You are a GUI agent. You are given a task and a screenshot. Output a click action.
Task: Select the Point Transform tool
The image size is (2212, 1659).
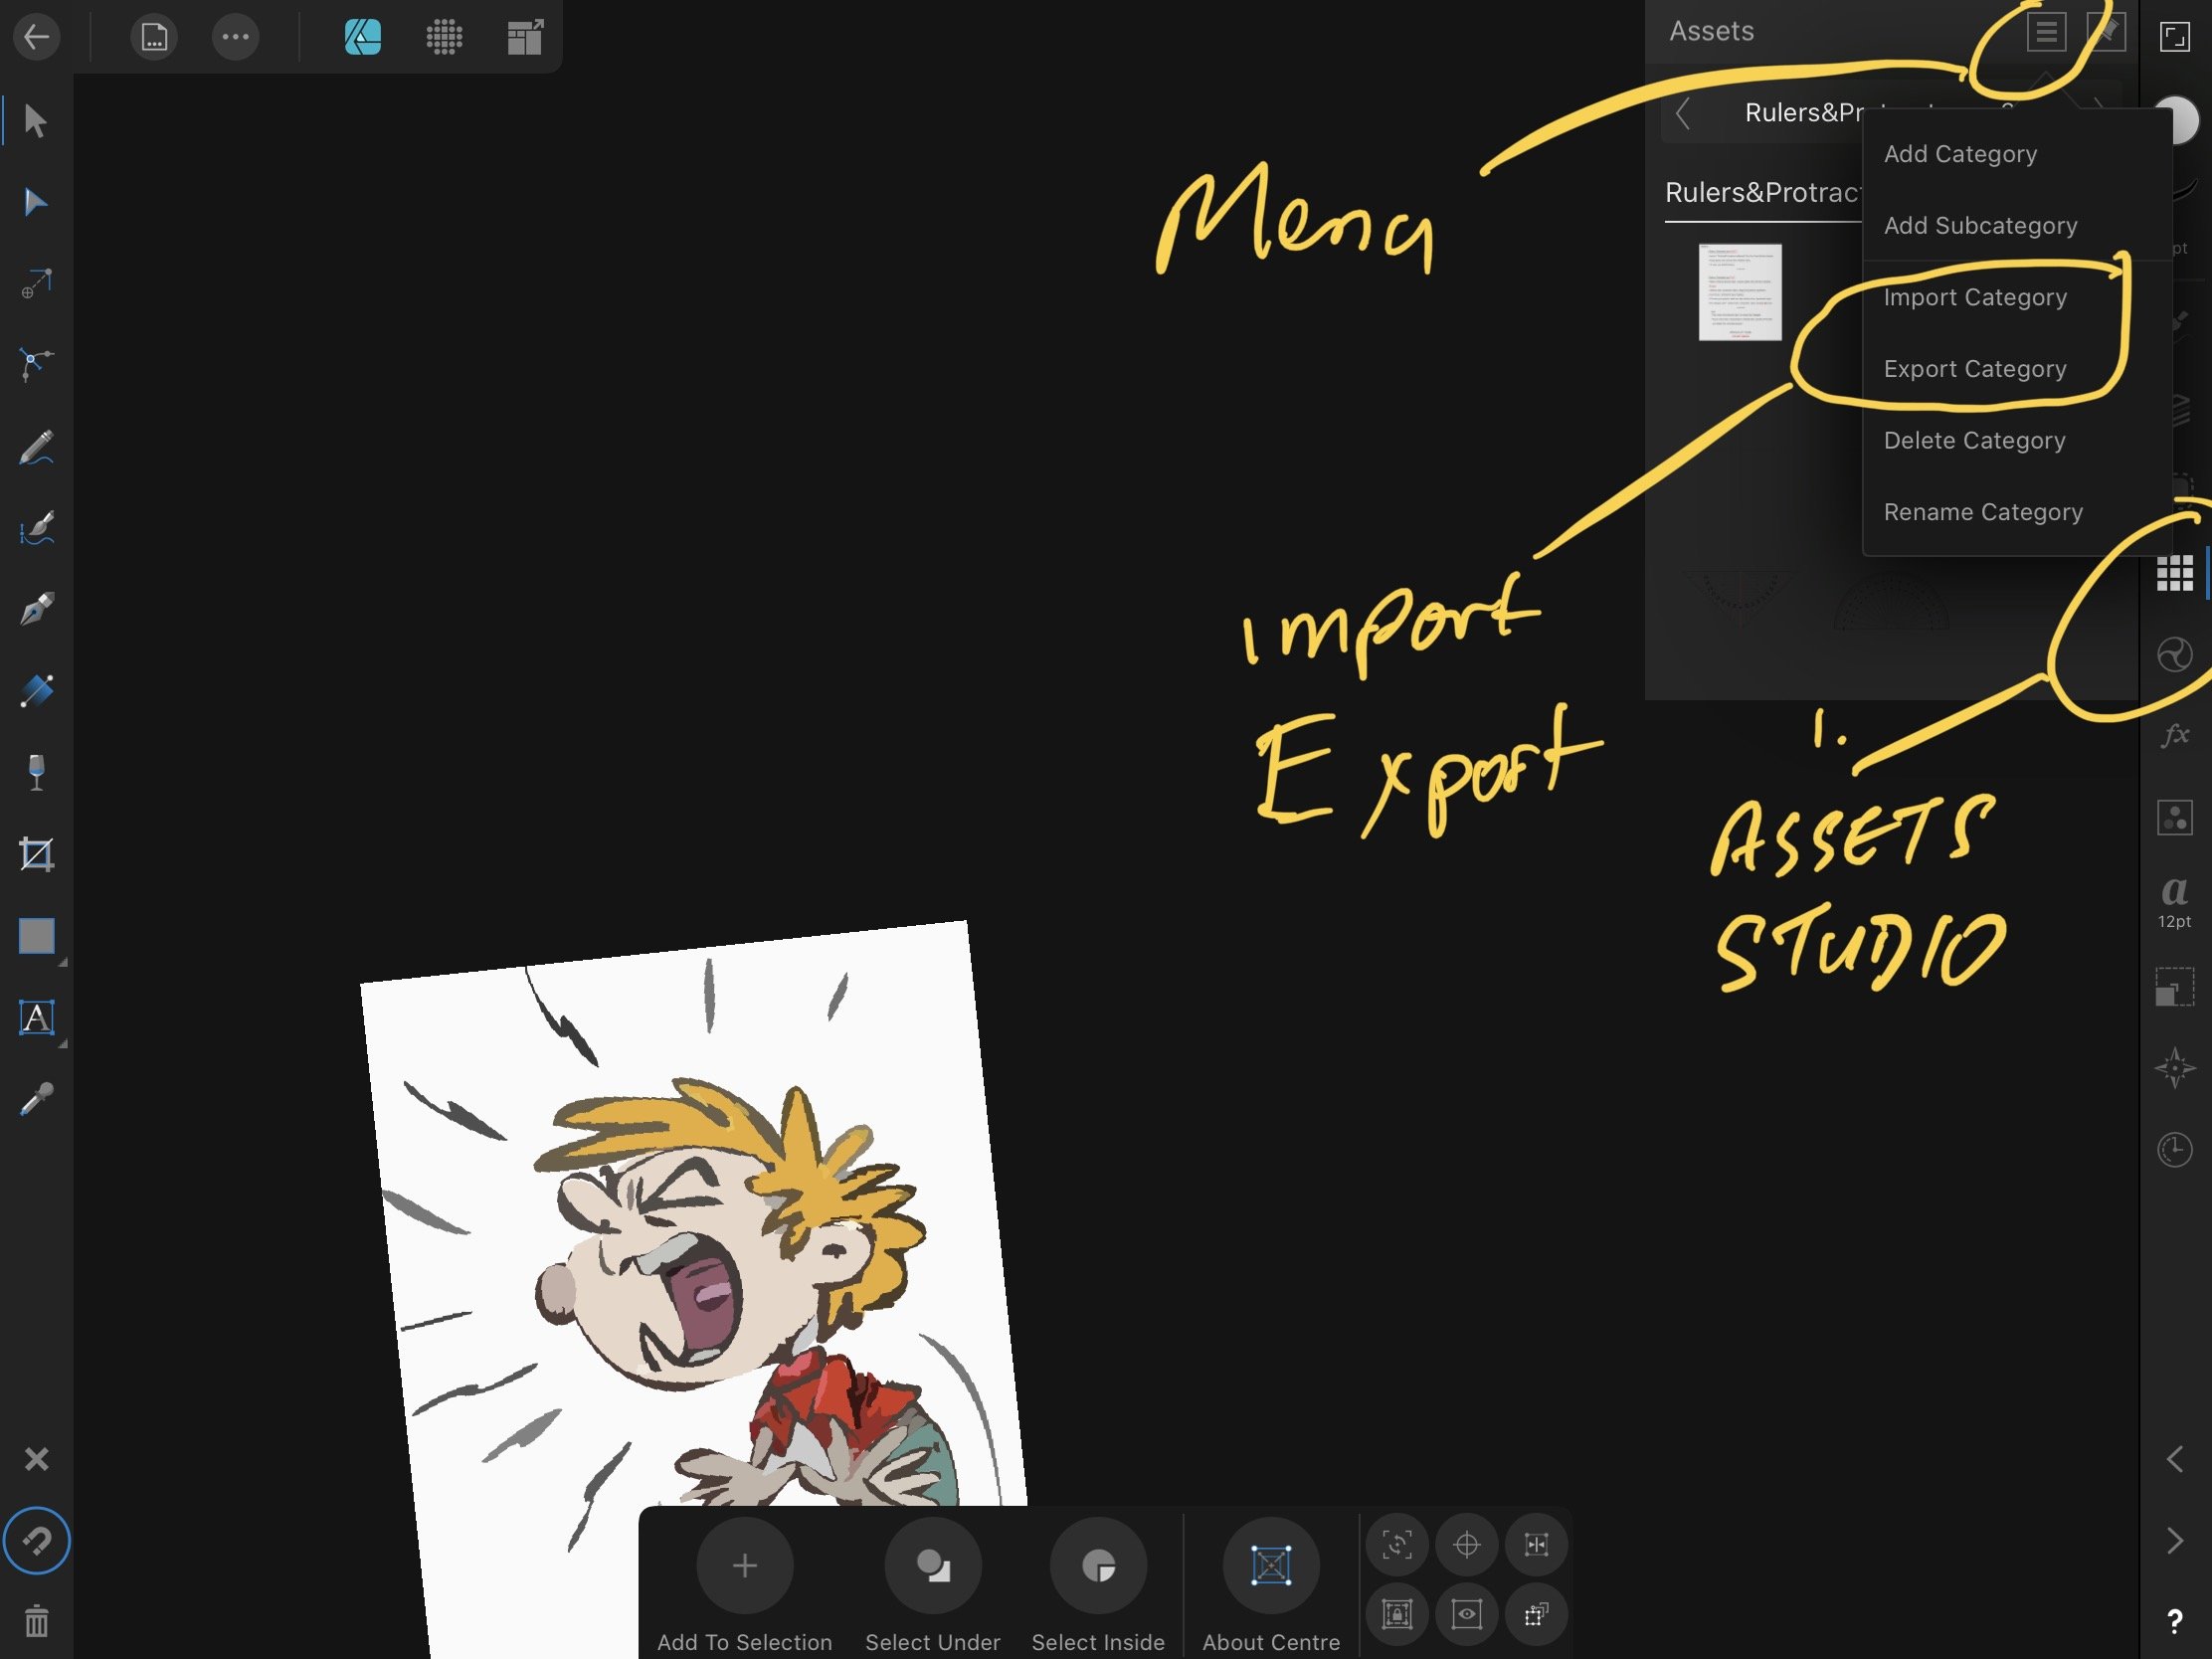click(x=36, y=284)
